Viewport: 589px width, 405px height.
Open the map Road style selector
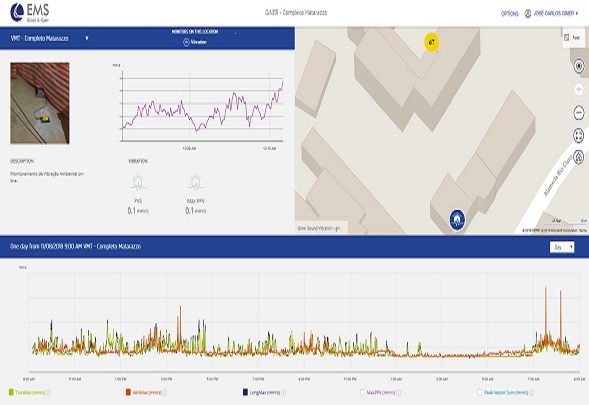click(x=574, y=38)
